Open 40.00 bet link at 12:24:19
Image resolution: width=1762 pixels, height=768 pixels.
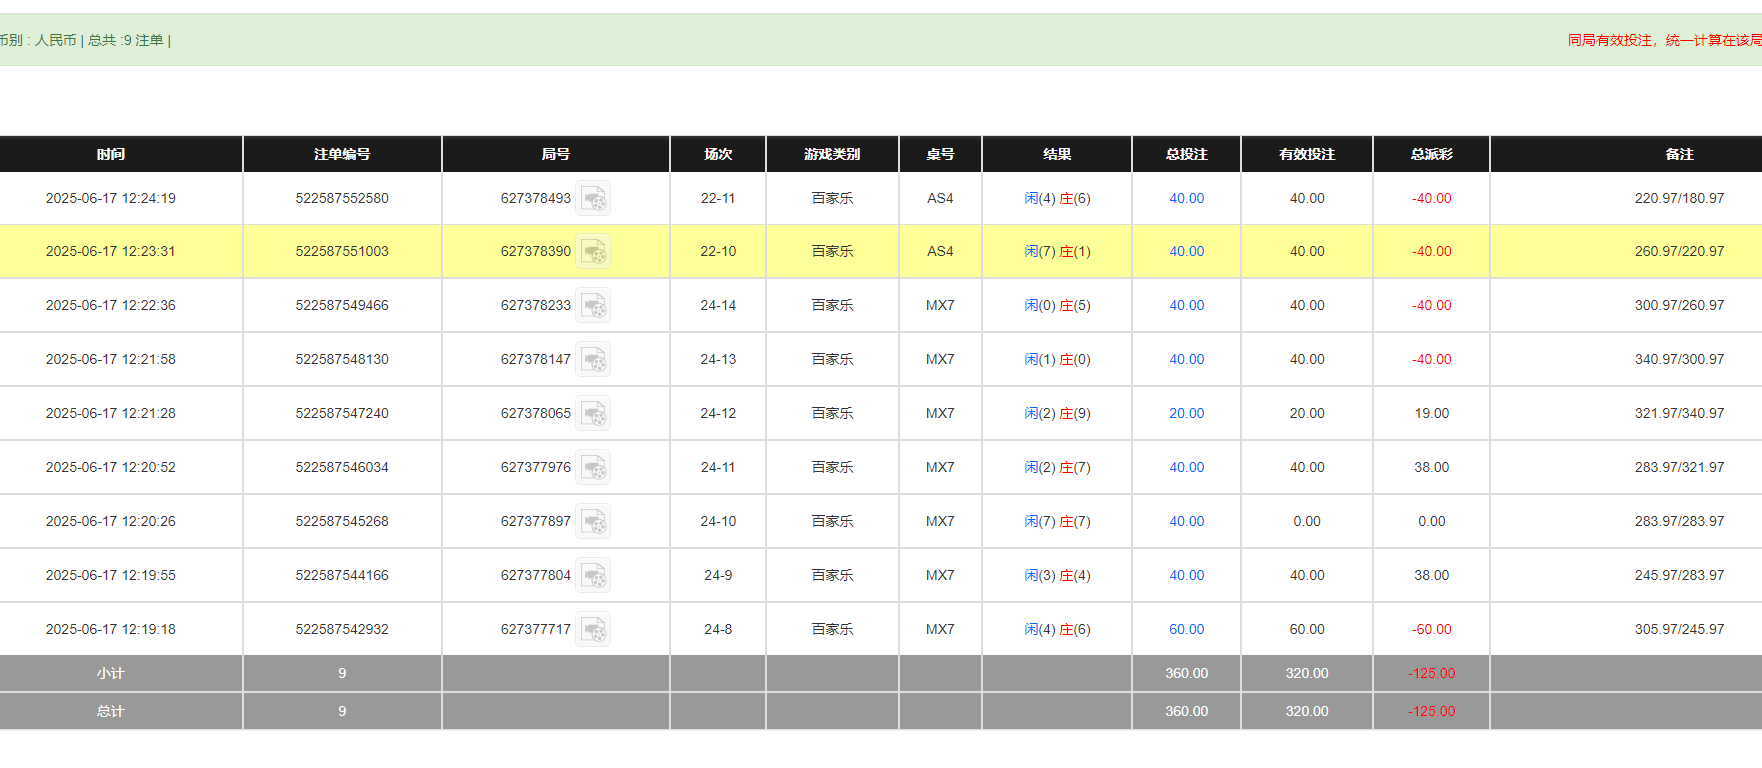1186,199
